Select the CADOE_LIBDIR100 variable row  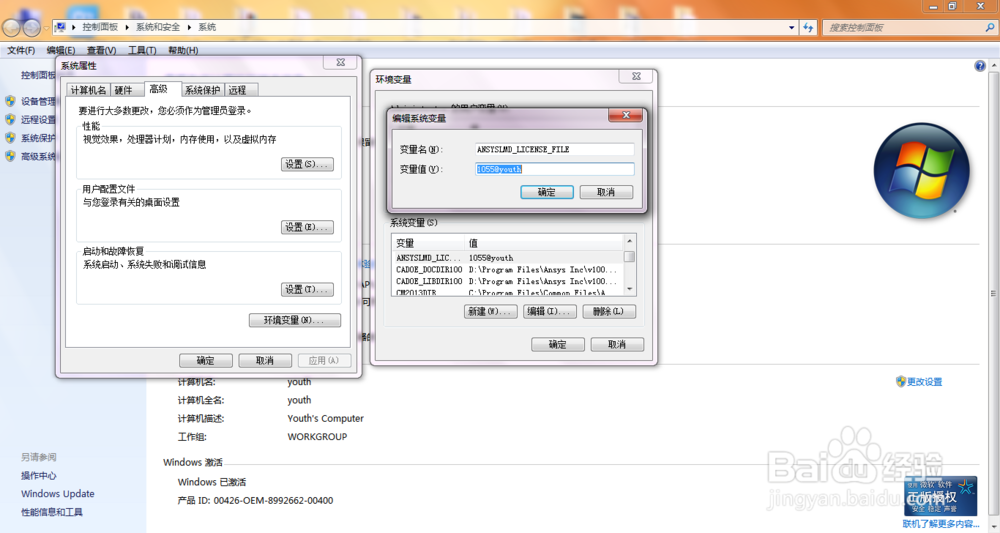pyautogui.click(x=508, y=281)
